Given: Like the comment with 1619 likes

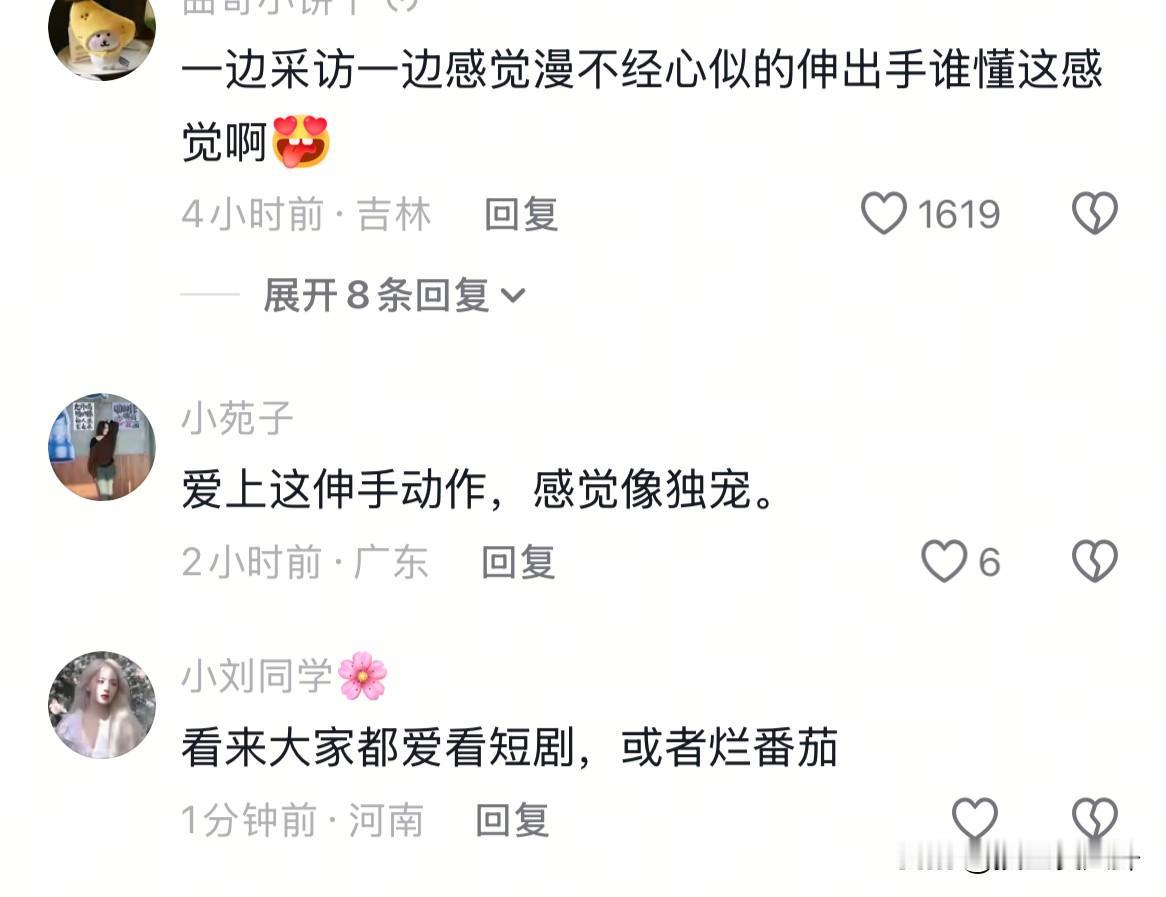Looking at the screenshot, I should [x=883, y=213].
